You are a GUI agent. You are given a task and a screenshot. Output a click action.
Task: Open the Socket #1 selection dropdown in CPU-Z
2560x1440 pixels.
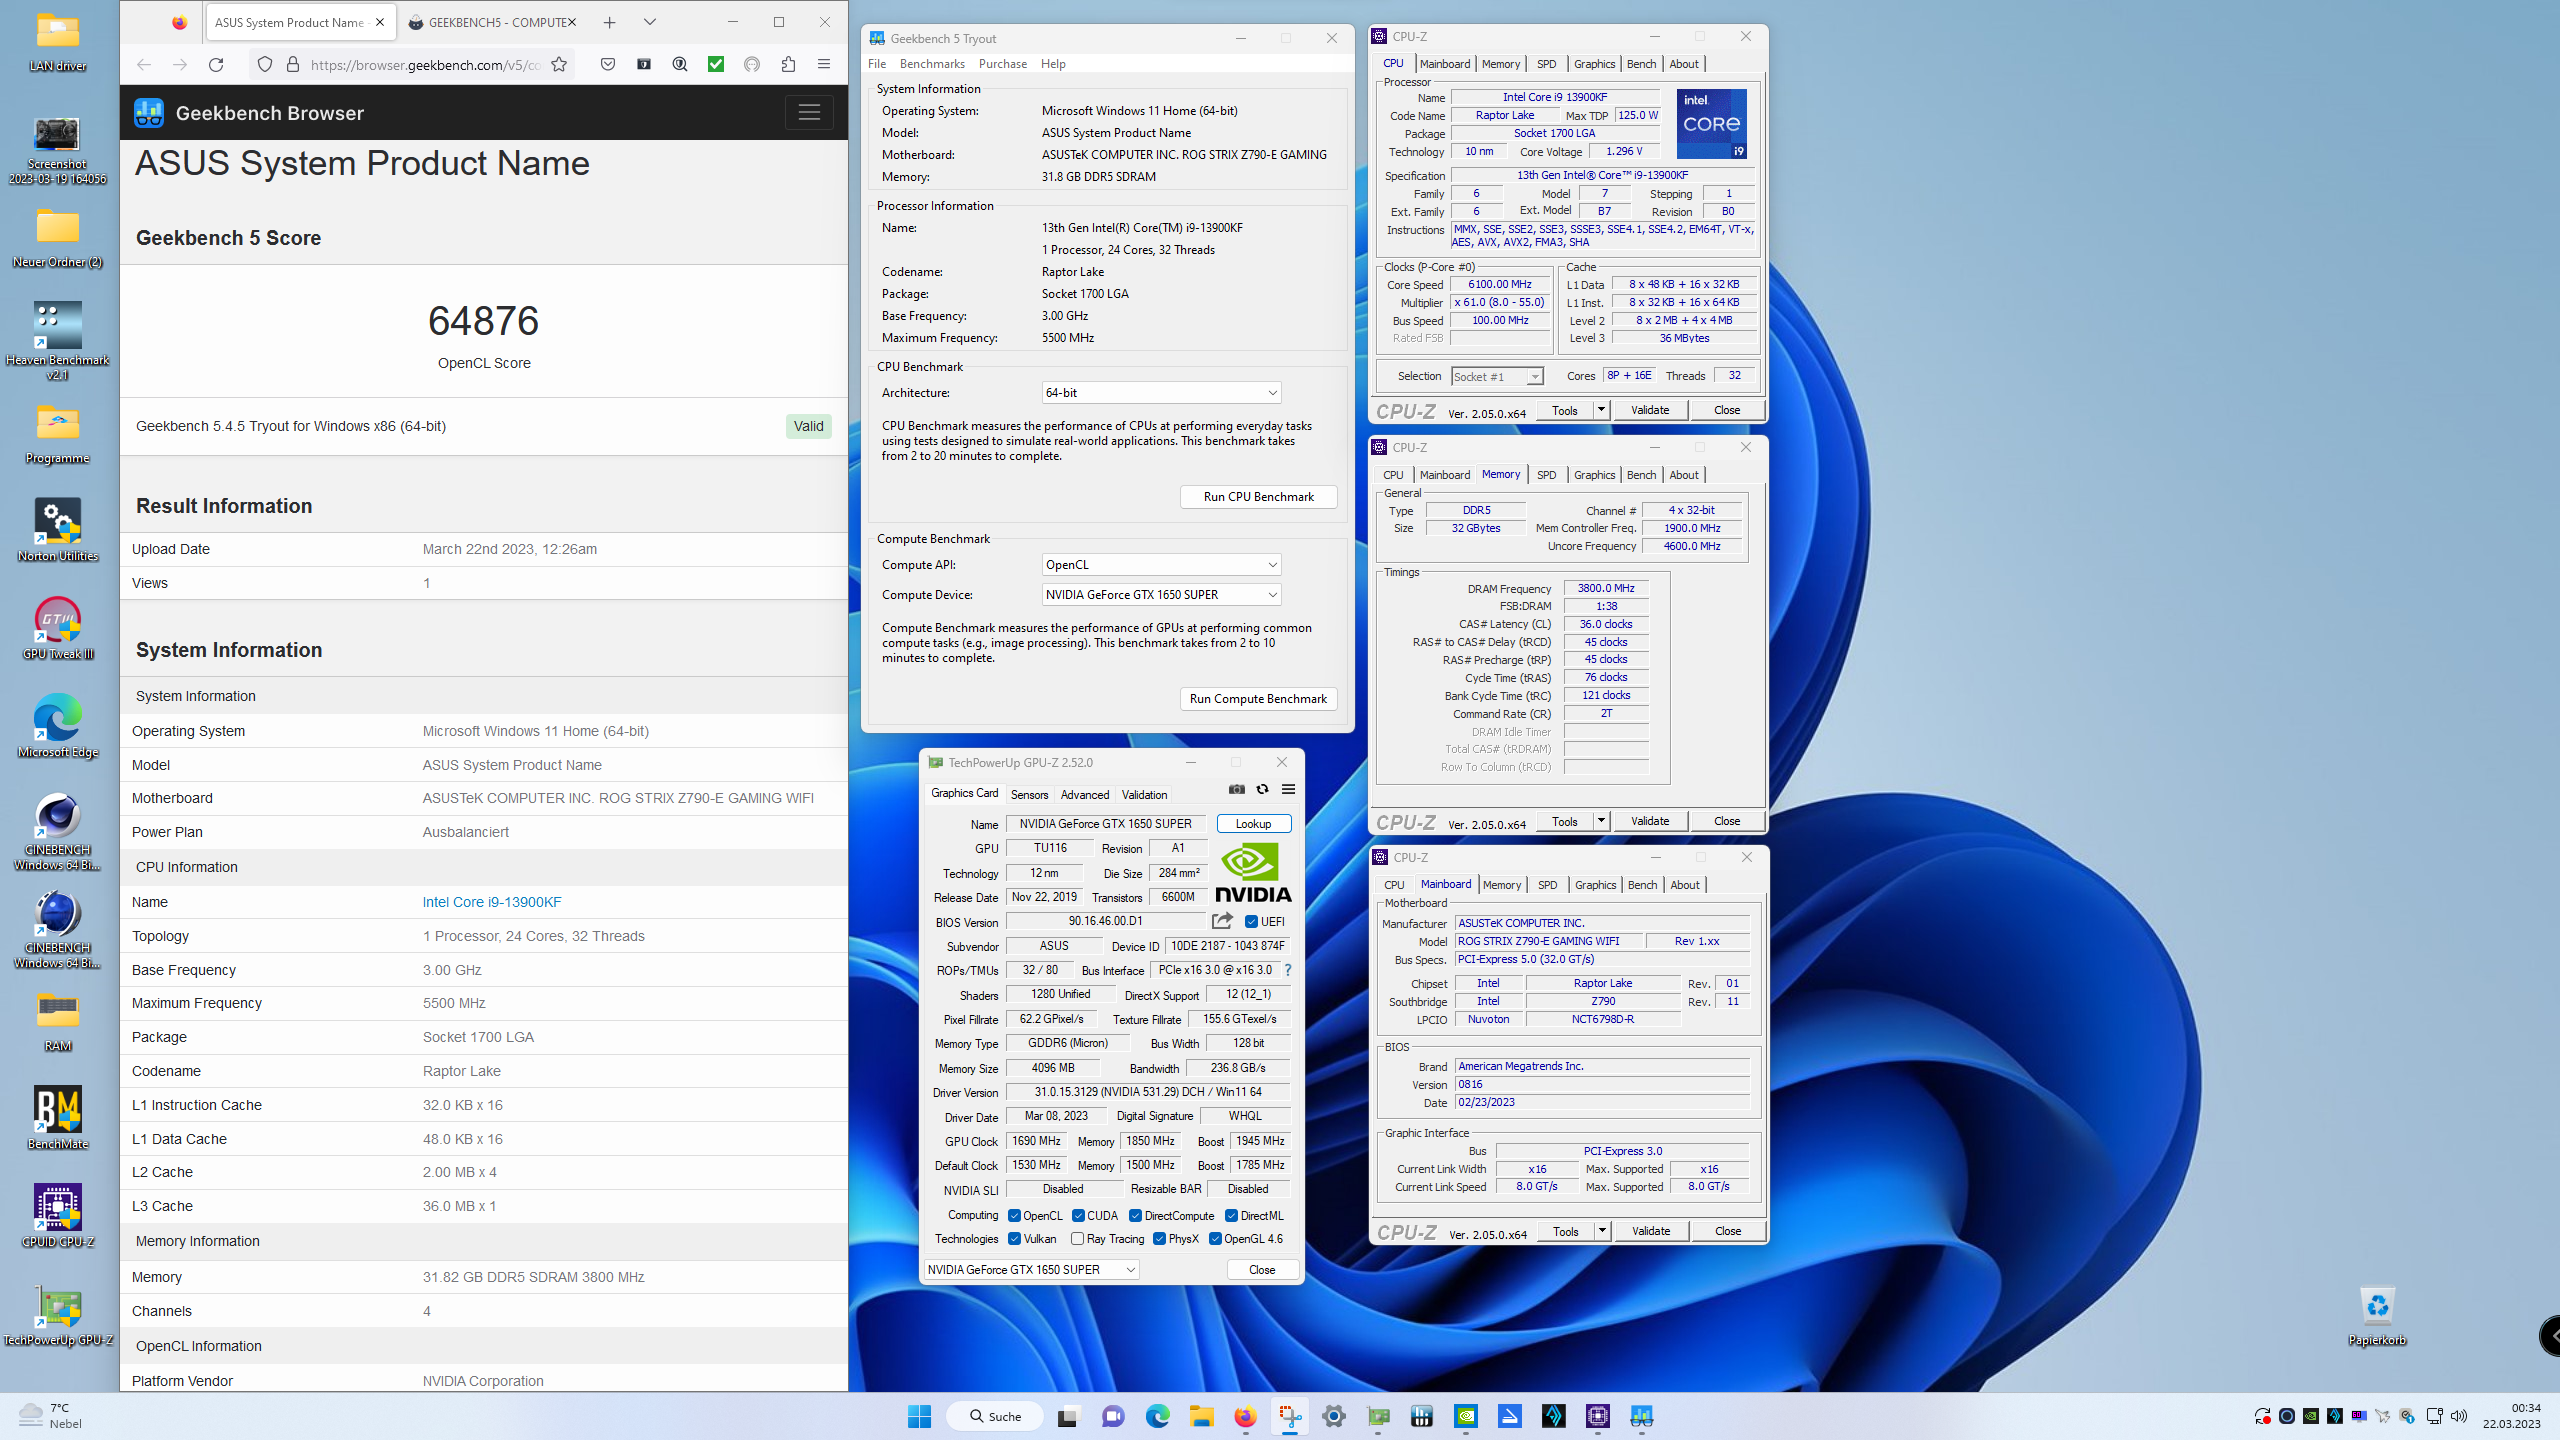pyautogui.click(x=1497, y=376)
